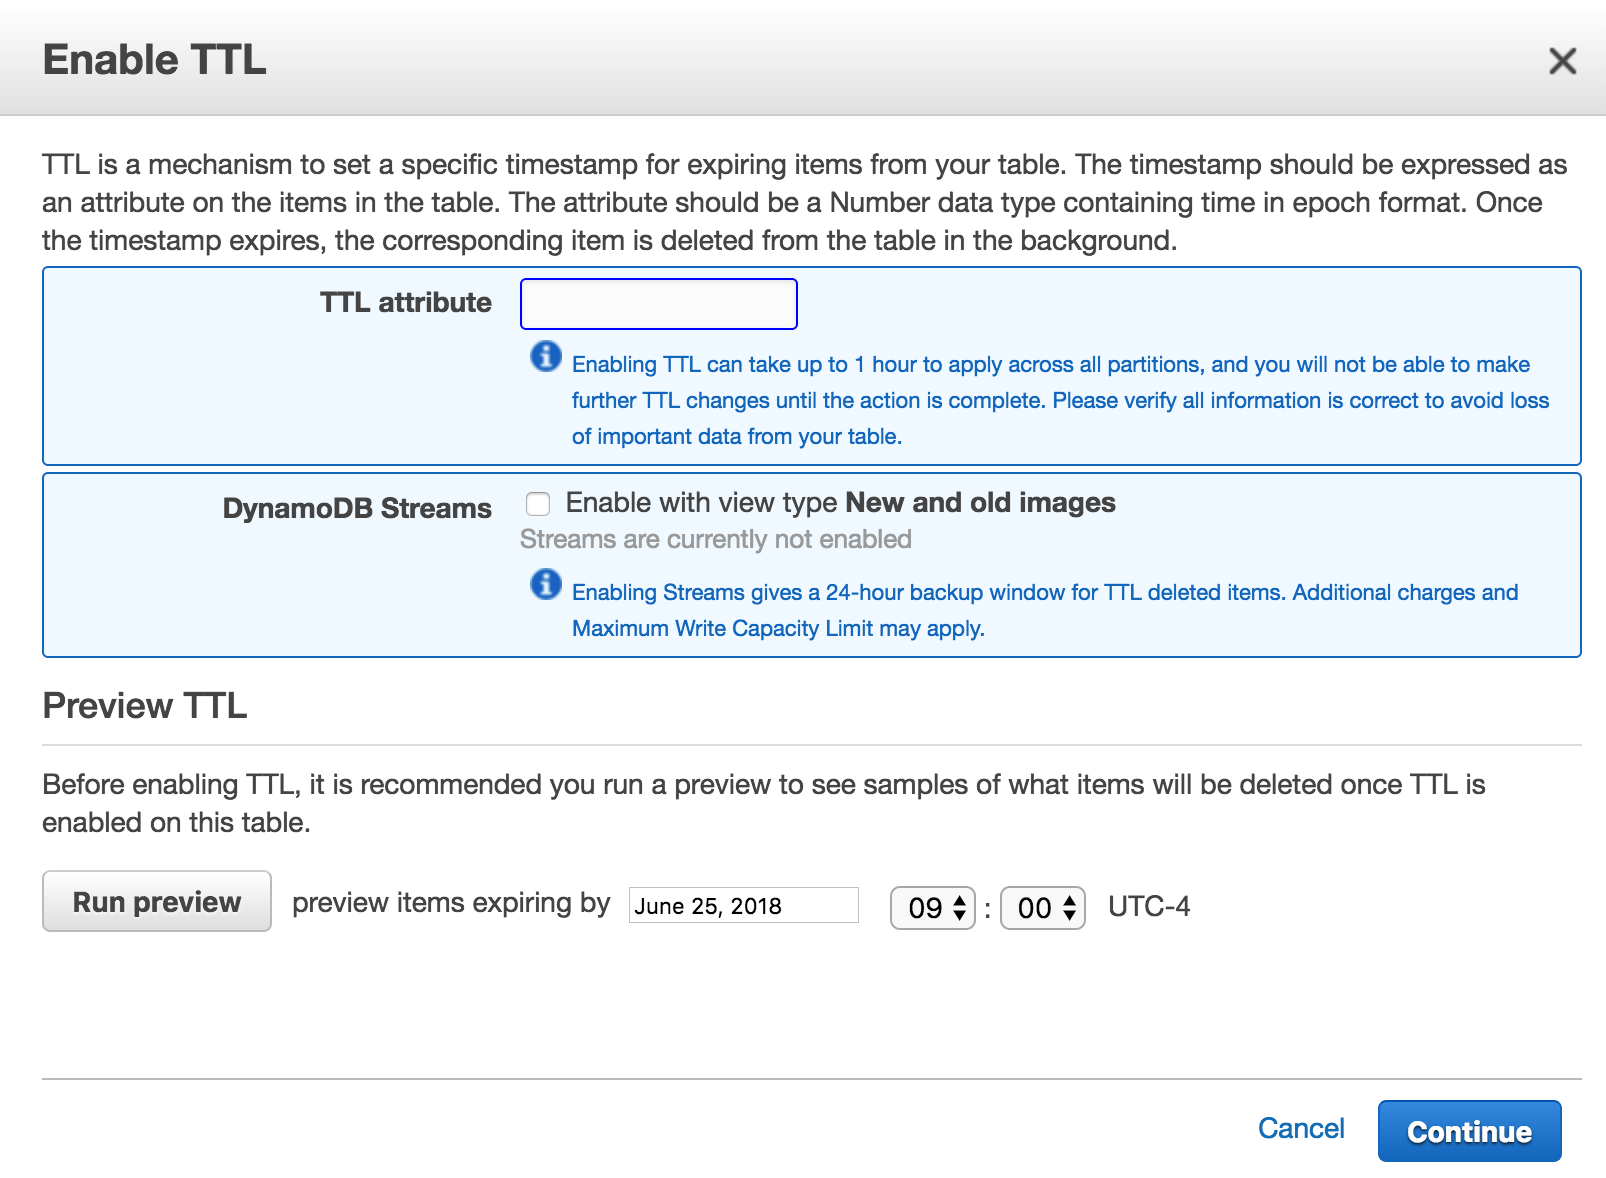Click the 'Streams are currently not enabled' text

(x=715, y=540)
